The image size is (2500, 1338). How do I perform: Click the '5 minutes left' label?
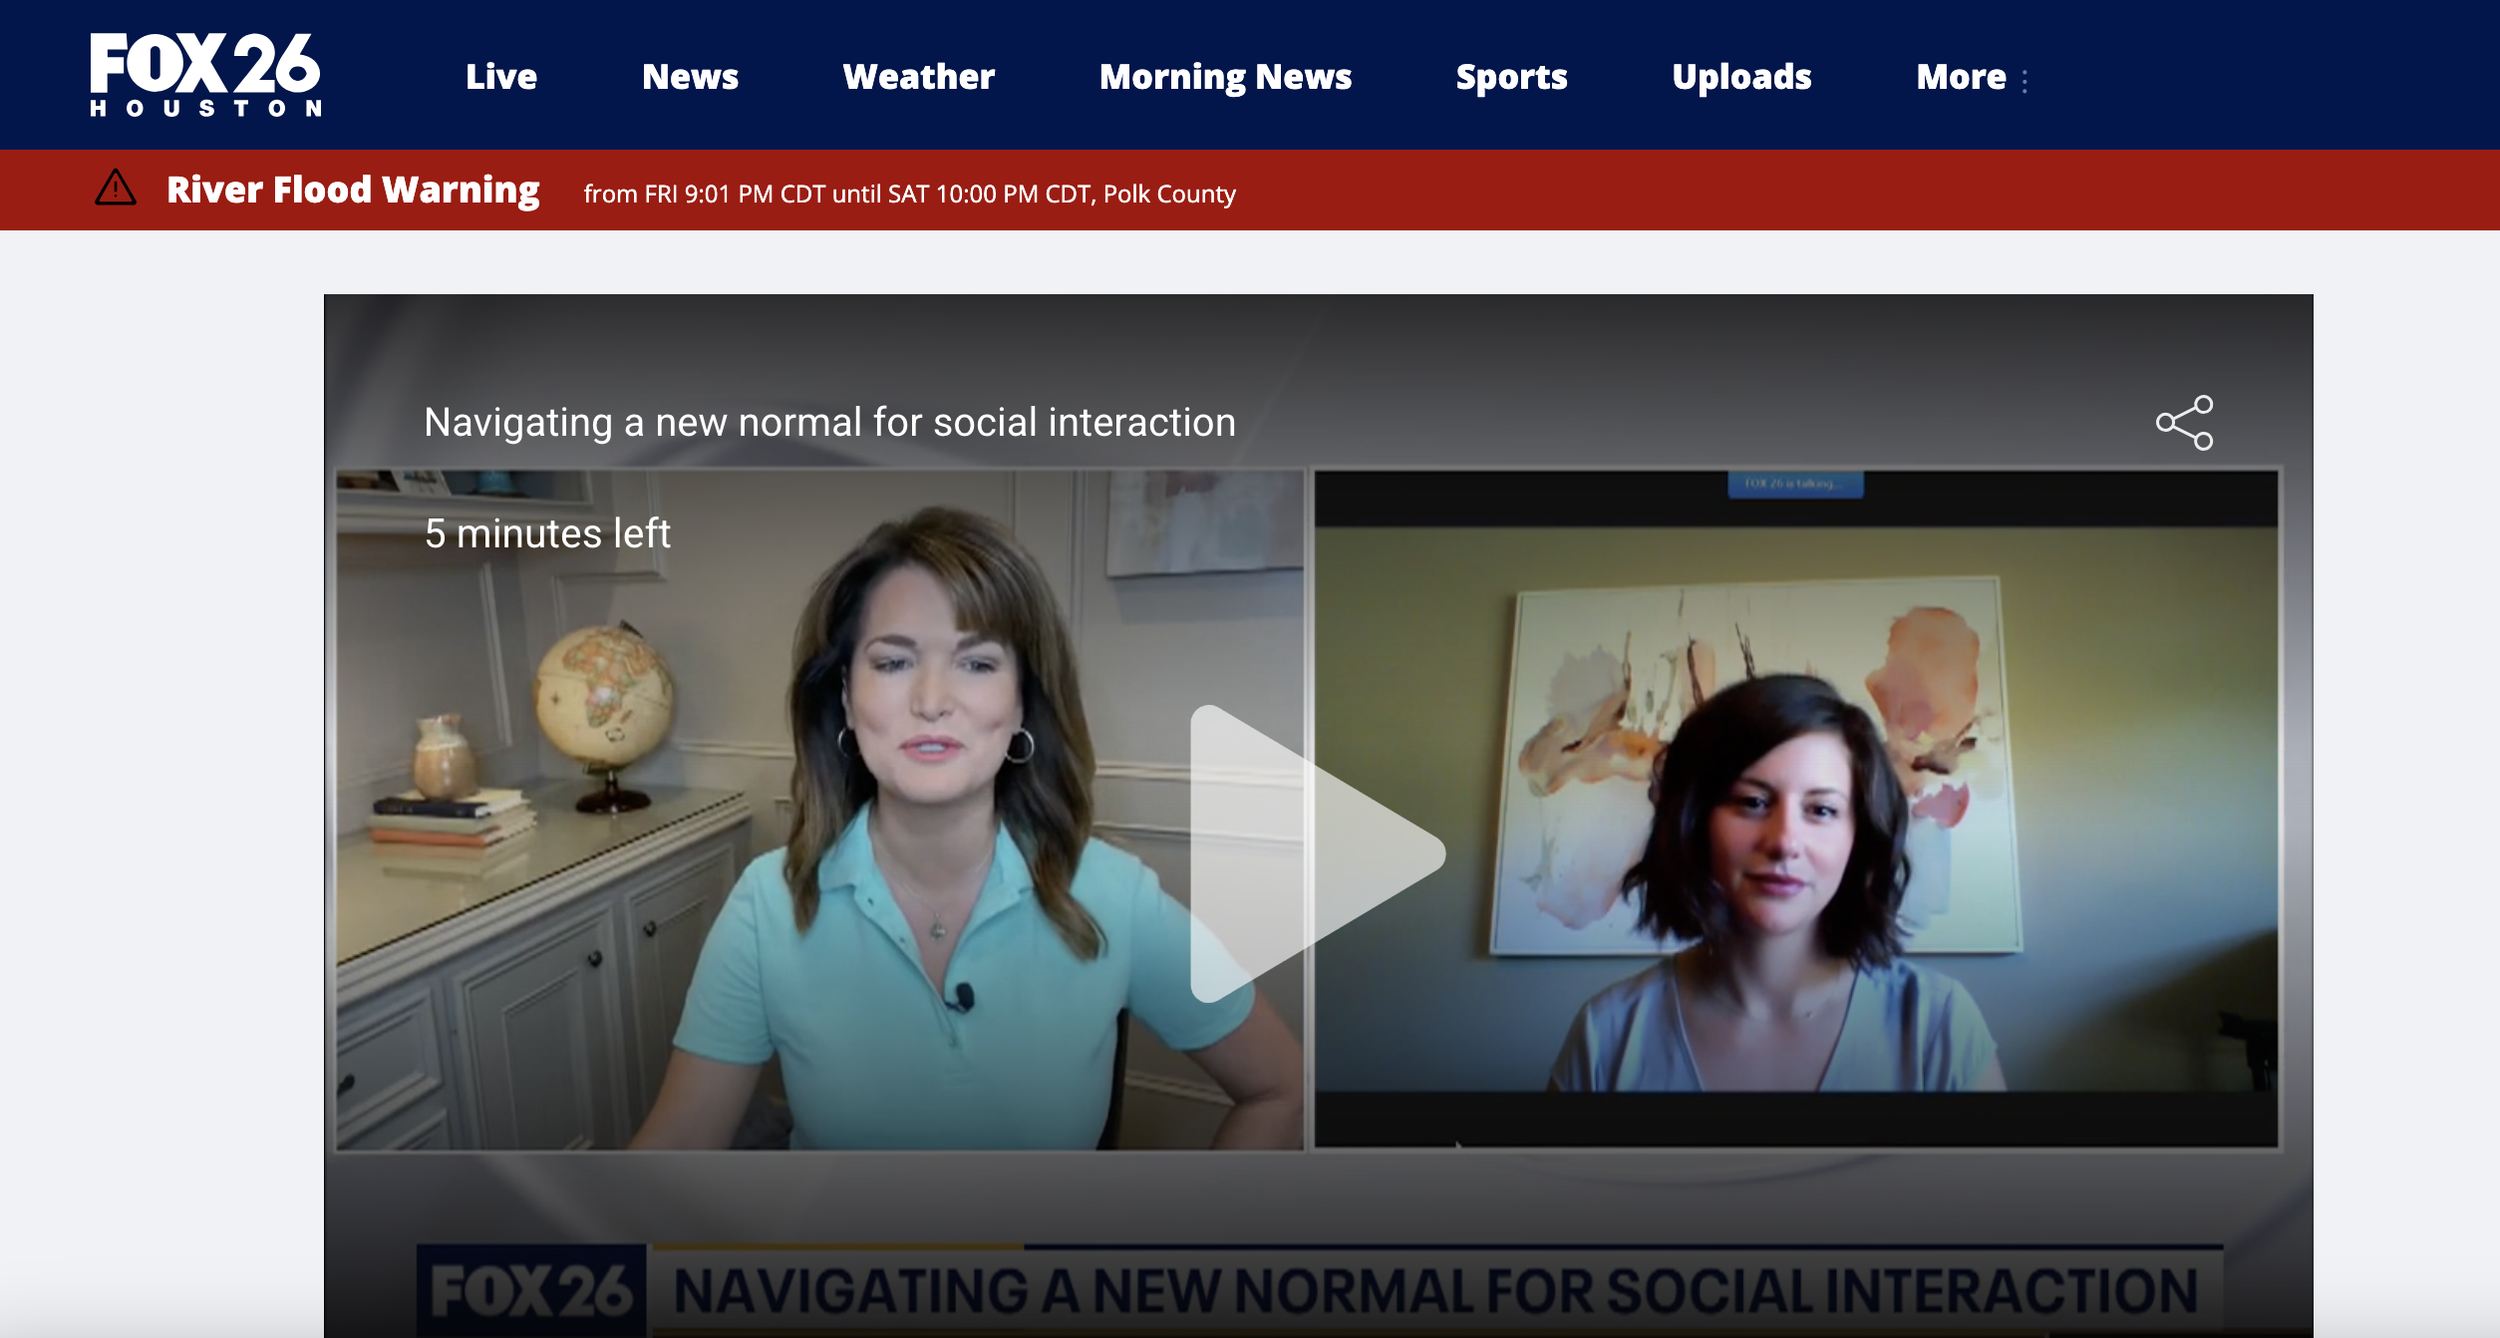(547, 534)
